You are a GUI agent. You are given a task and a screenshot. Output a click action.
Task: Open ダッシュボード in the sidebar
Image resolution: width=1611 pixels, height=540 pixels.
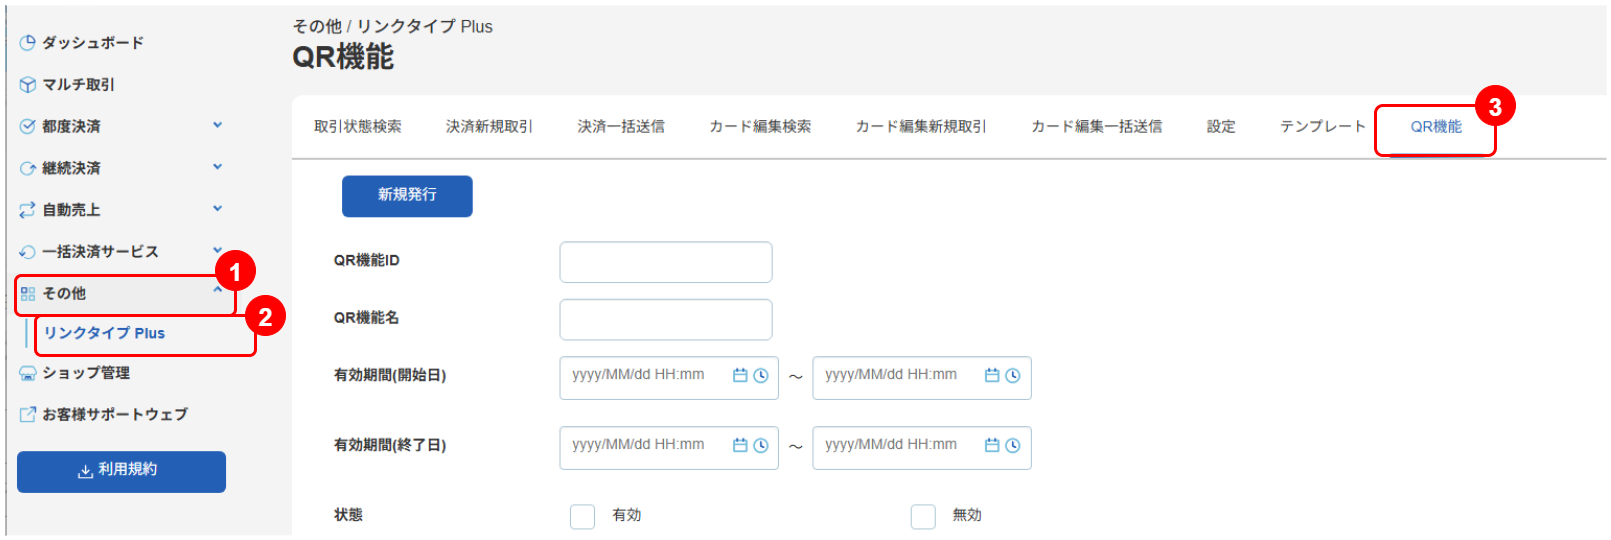click(x=93, y=43)
